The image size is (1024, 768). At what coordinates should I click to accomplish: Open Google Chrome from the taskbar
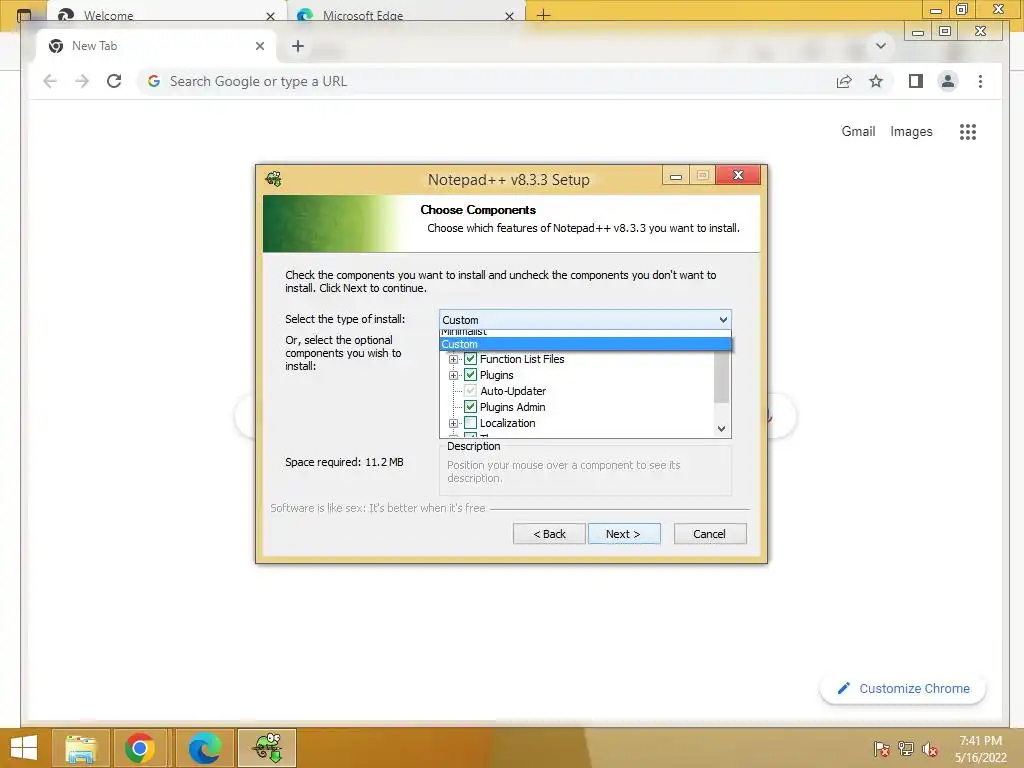coord(140,748)
